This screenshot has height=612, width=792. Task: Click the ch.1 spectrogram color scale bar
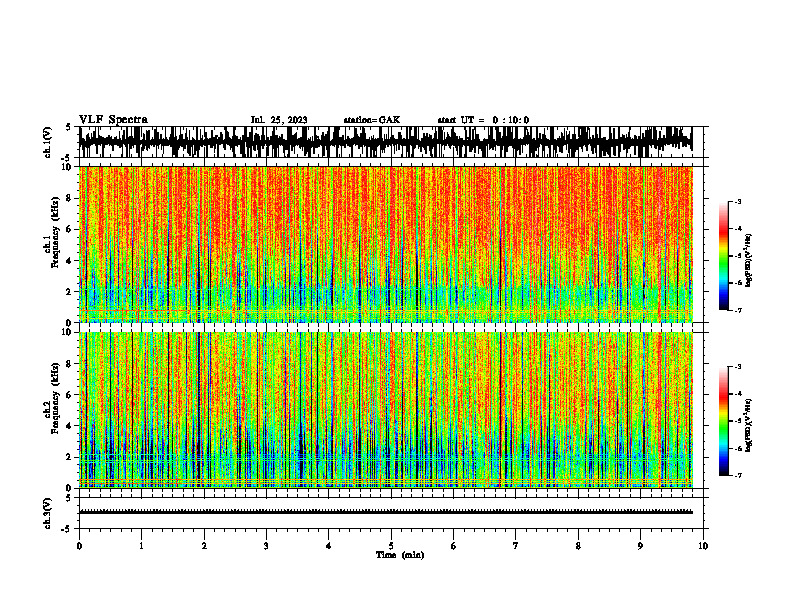point(724,256)
